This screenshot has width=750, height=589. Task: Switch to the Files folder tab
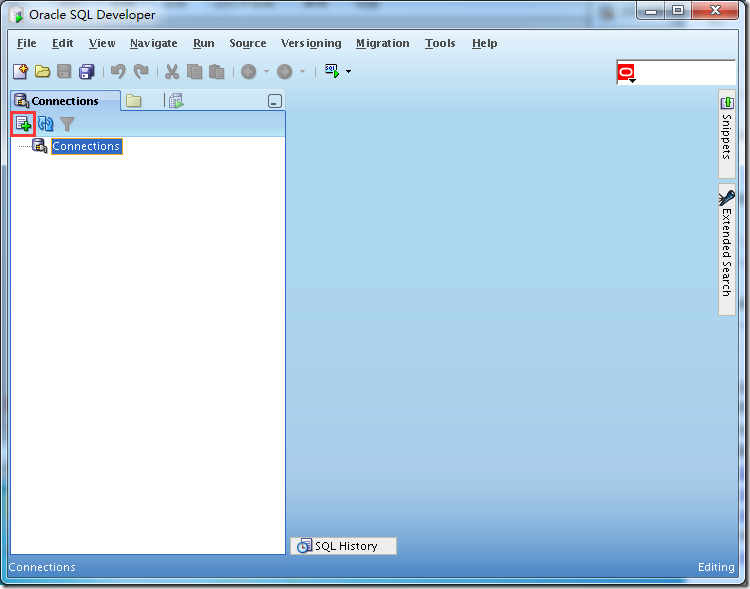[134, 101]
